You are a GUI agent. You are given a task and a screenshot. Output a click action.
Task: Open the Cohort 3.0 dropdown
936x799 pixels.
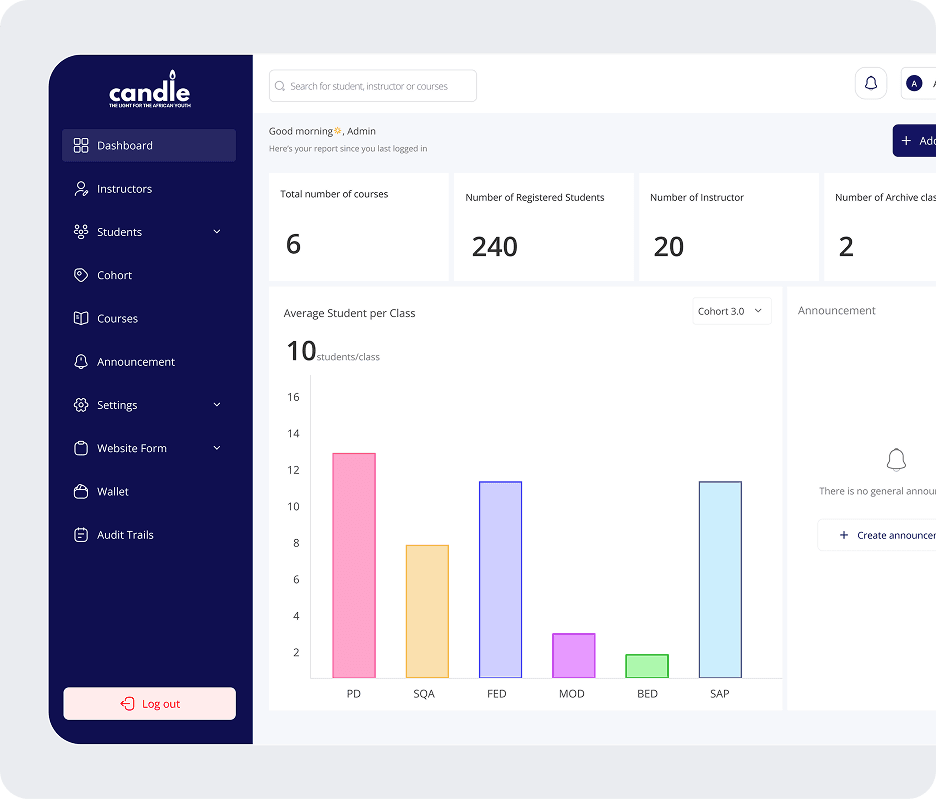(x=731, y=311)
